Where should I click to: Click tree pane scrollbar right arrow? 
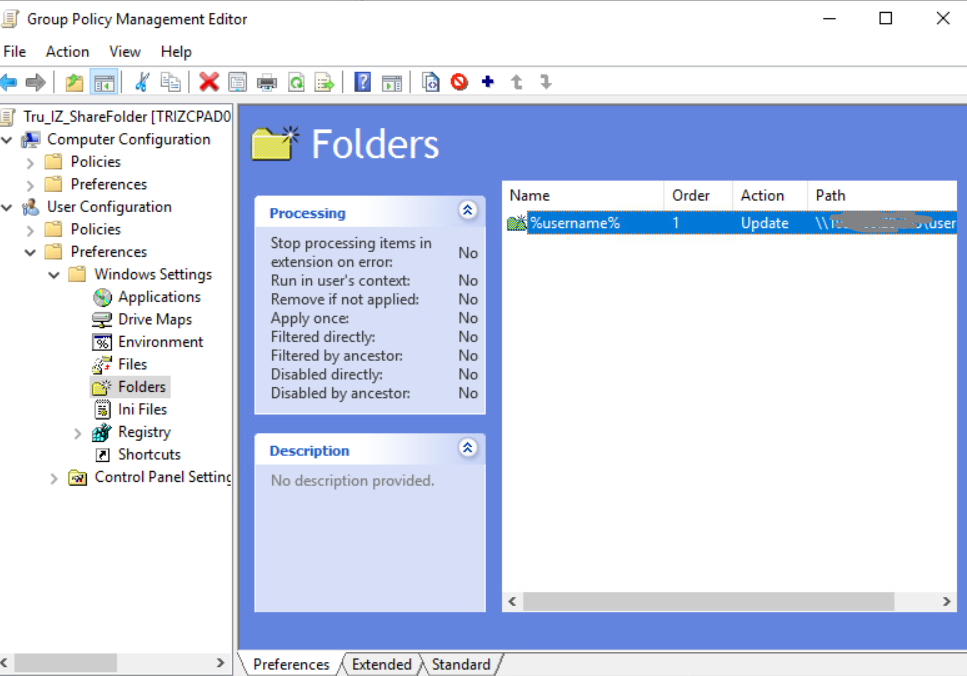coord(220,663)
